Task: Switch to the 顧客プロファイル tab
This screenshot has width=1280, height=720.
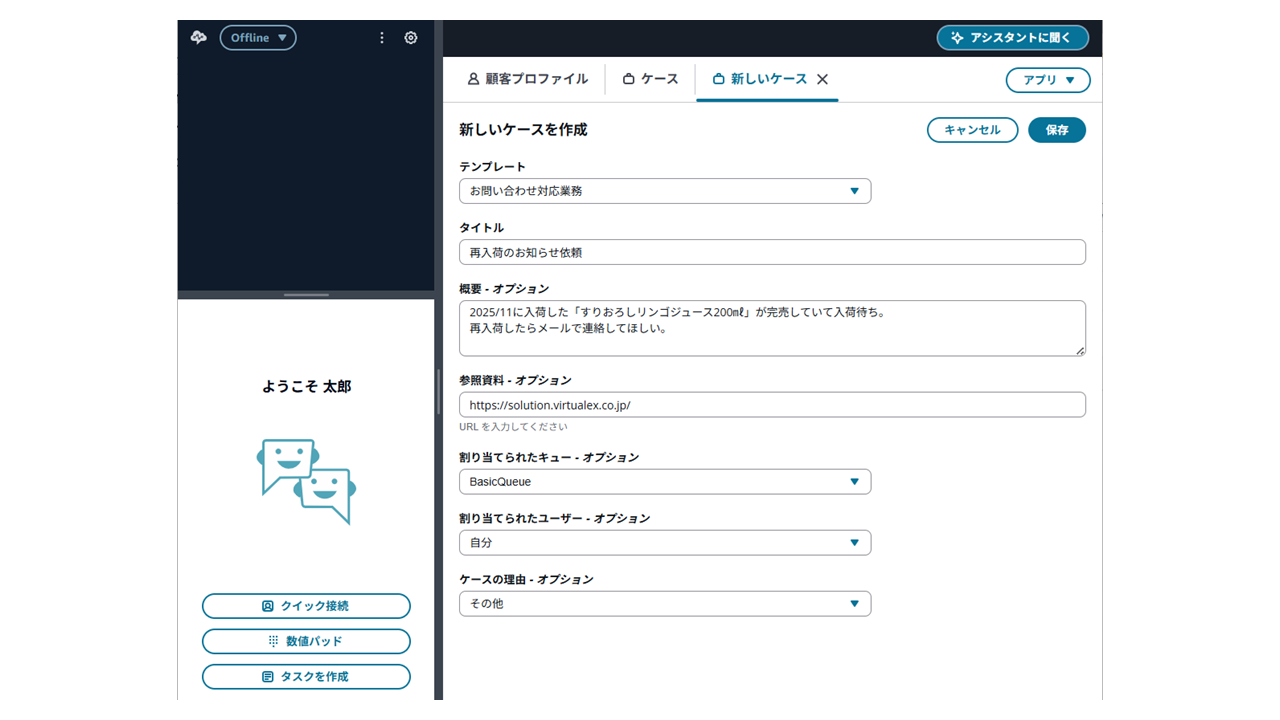Action: pyautogui.click(x=528, y=79)
